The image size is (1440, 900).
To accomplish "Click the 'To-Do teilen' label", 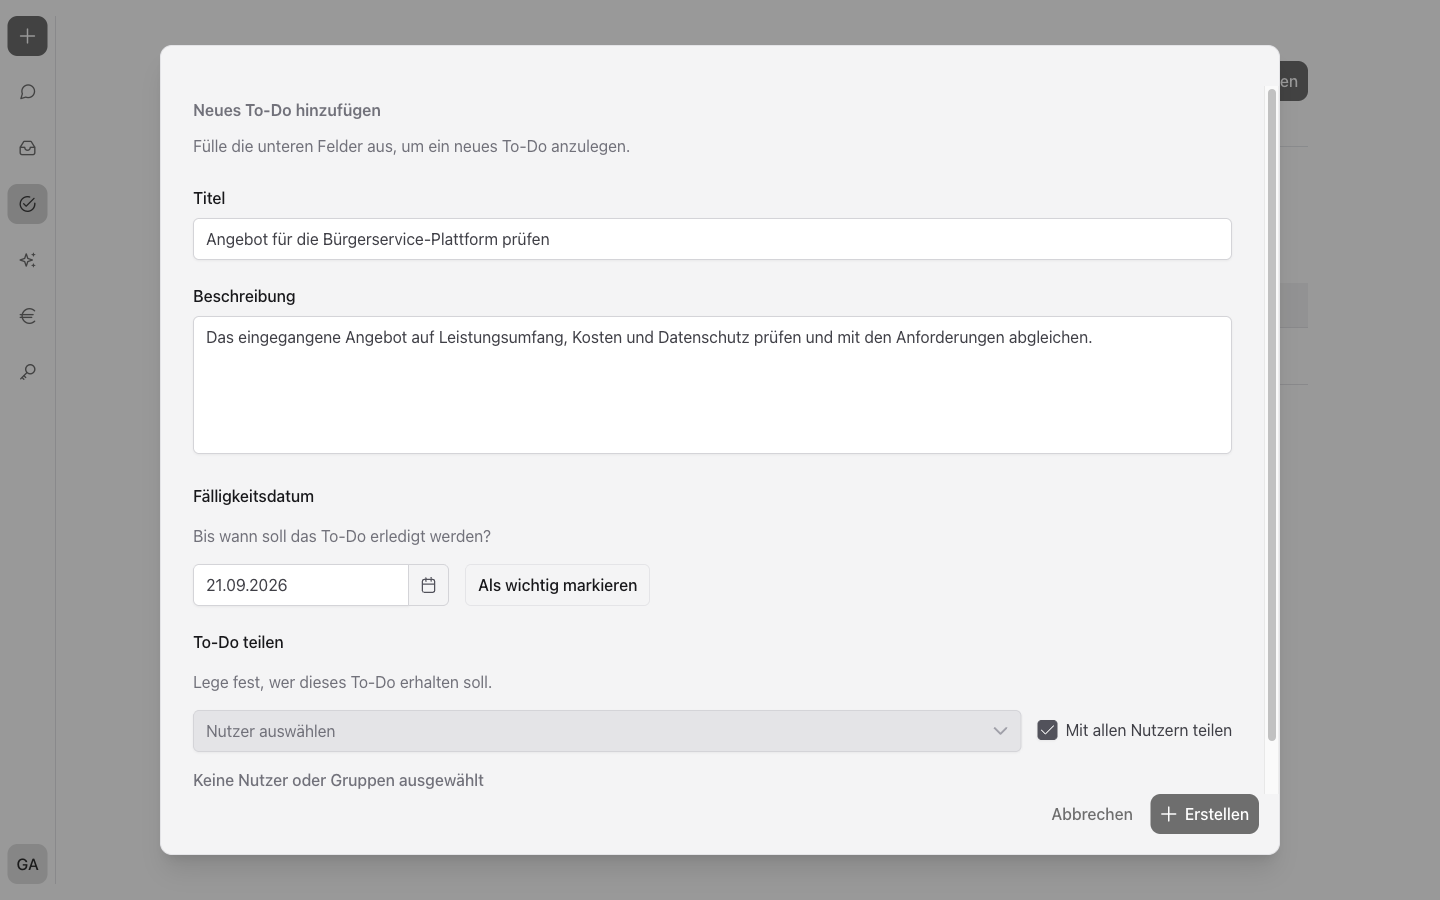I will tap(238, 642).
